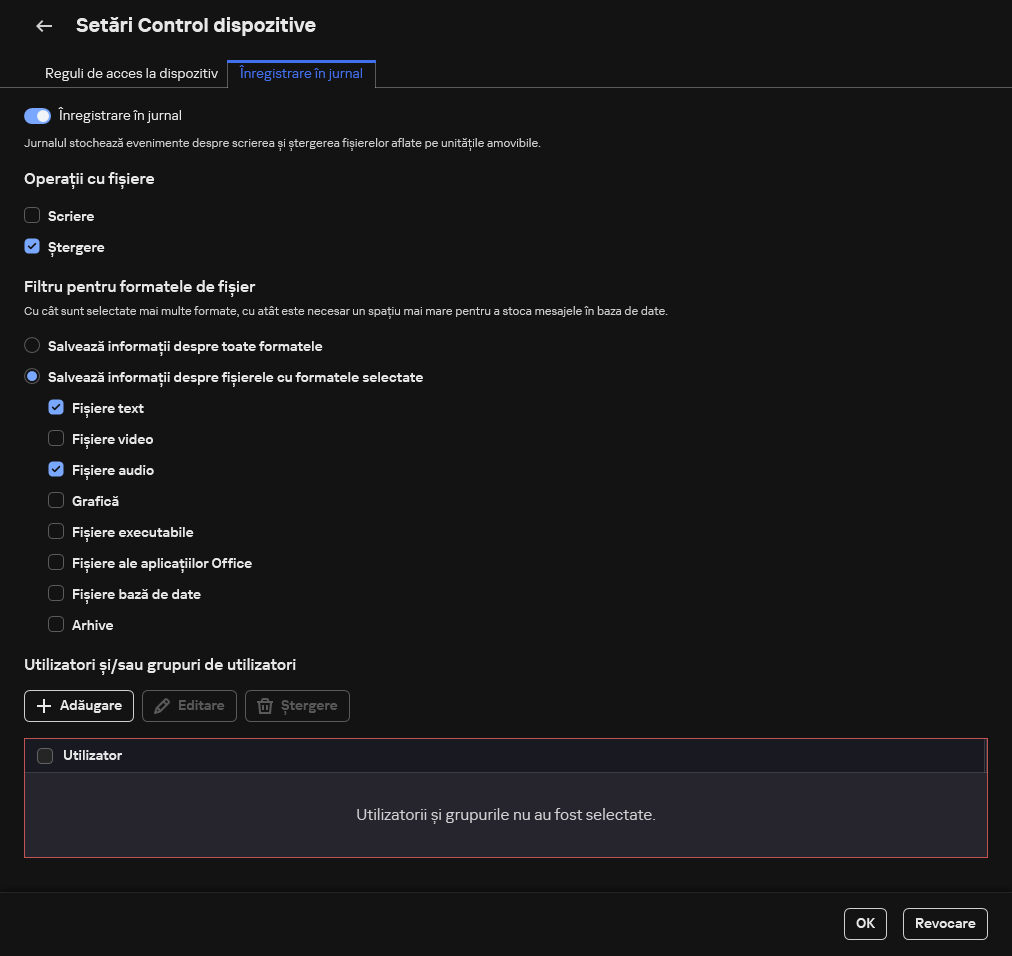Enable the Grafică checkbox
This screenshot has width=1012, height=956.
(x=56, y=501)
